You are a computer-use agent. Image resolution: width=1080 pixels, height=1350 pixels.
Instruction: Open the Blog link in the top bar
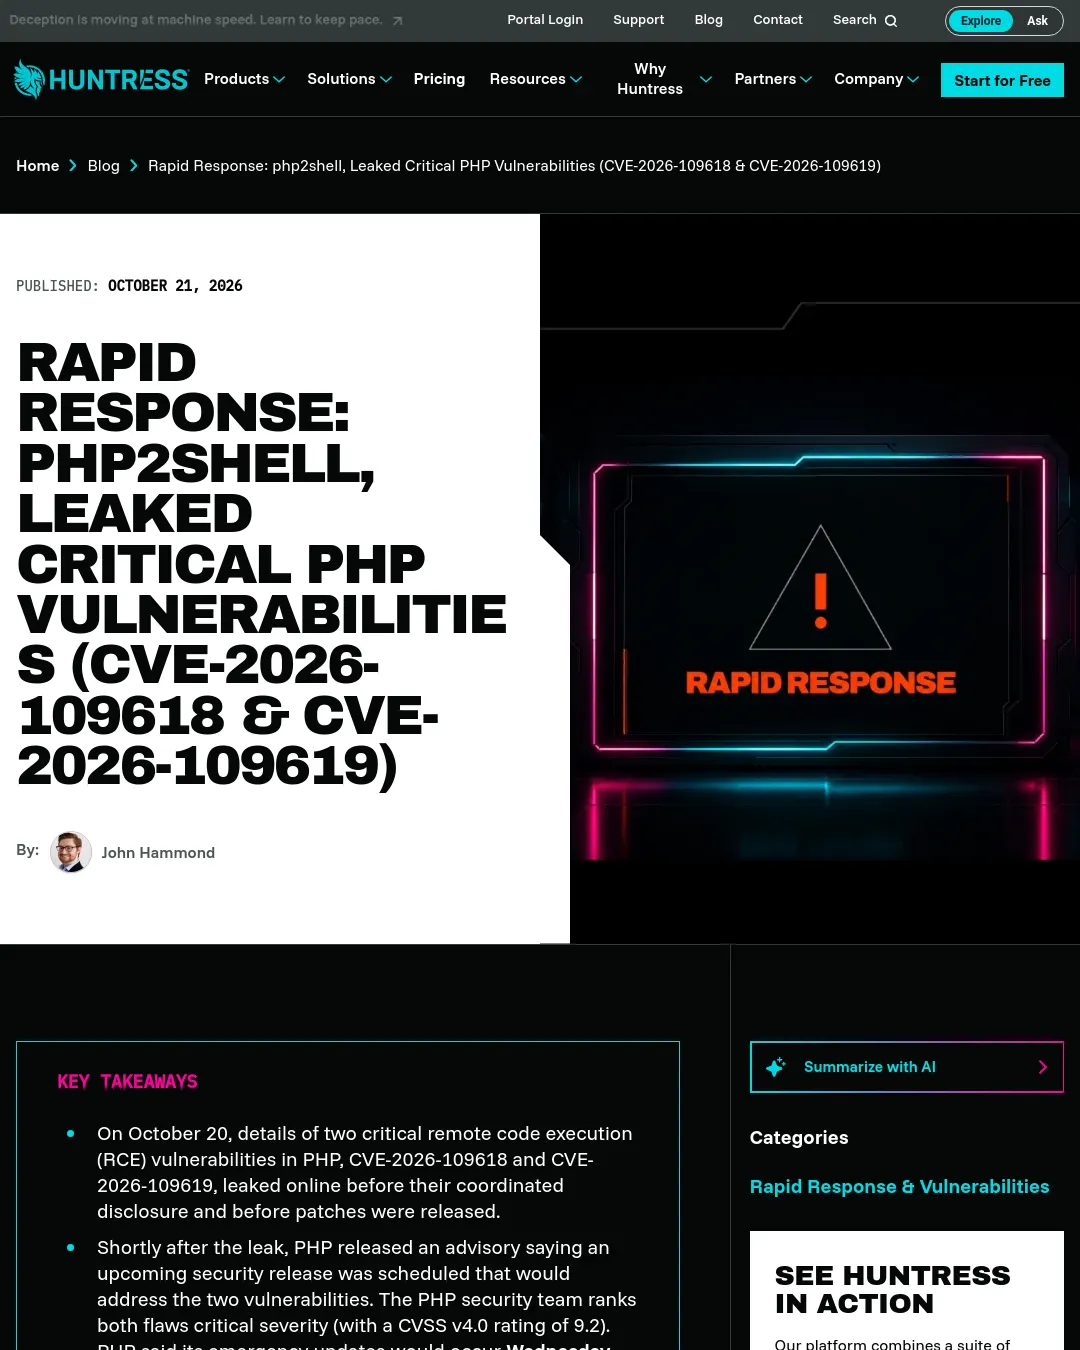pos(709,20)
